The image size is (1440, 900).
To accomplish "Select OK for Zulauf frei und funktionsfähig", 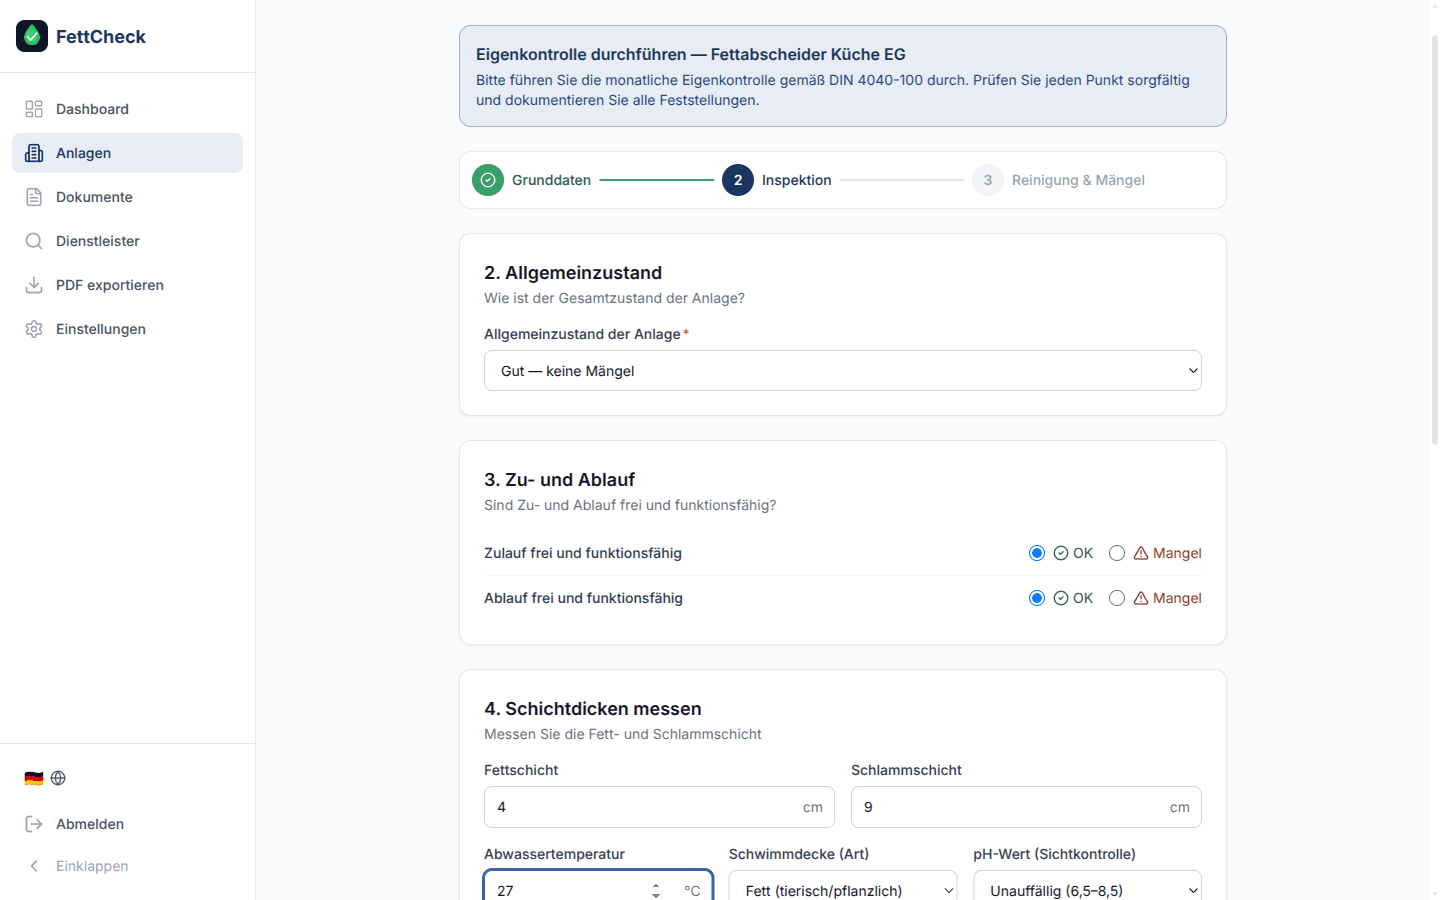I will click(x=1037, y=553).
